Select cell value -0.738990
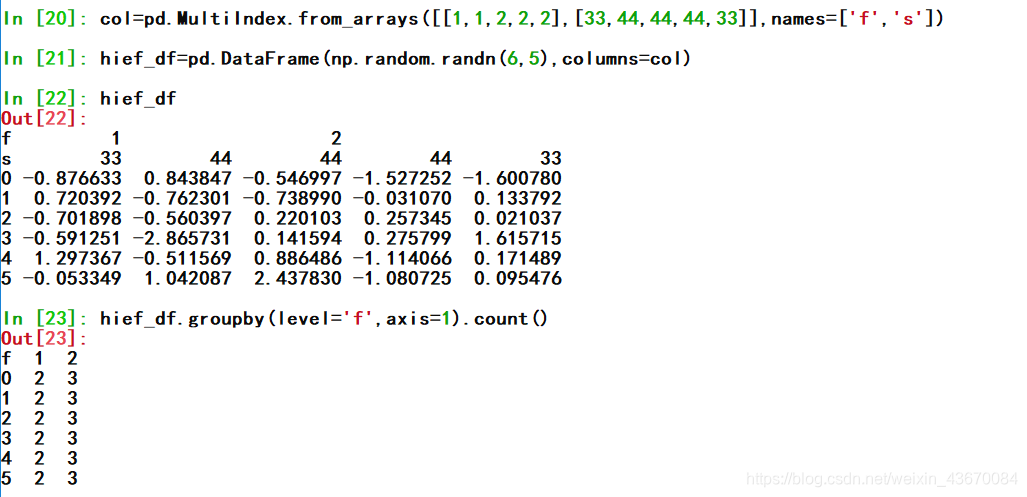The height and width of the screenshot is (497, 1027). click(x=292, y=198)
